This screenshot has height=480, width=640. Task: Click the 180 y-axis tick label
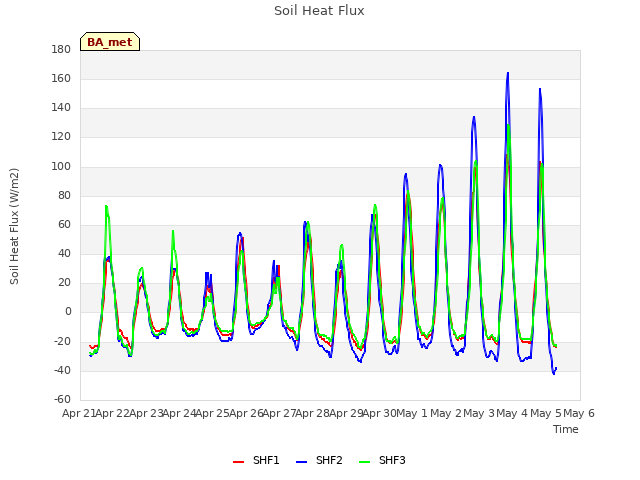point(61,49)
